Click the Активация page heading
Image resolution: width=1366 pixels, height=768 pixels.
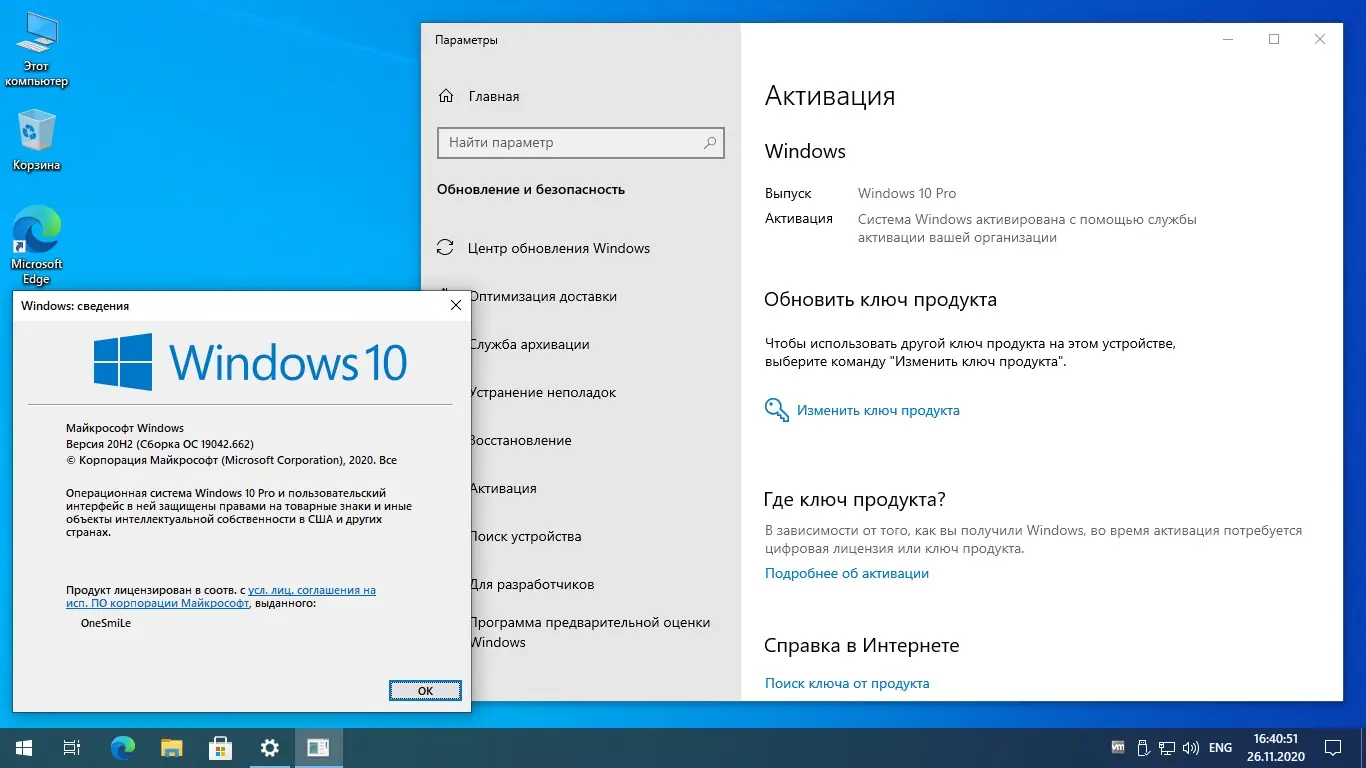coord(830,96)
